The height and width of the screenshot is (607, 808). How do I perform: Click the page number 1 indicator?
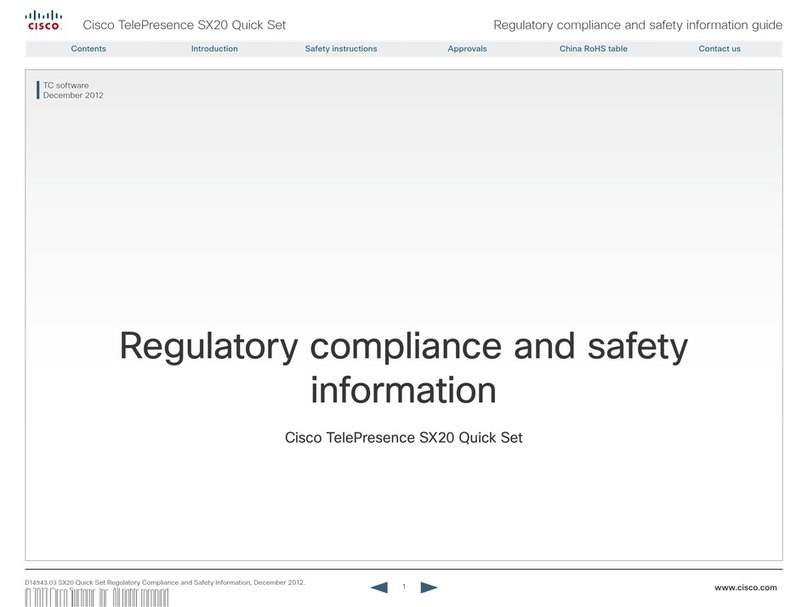[404, 586]
